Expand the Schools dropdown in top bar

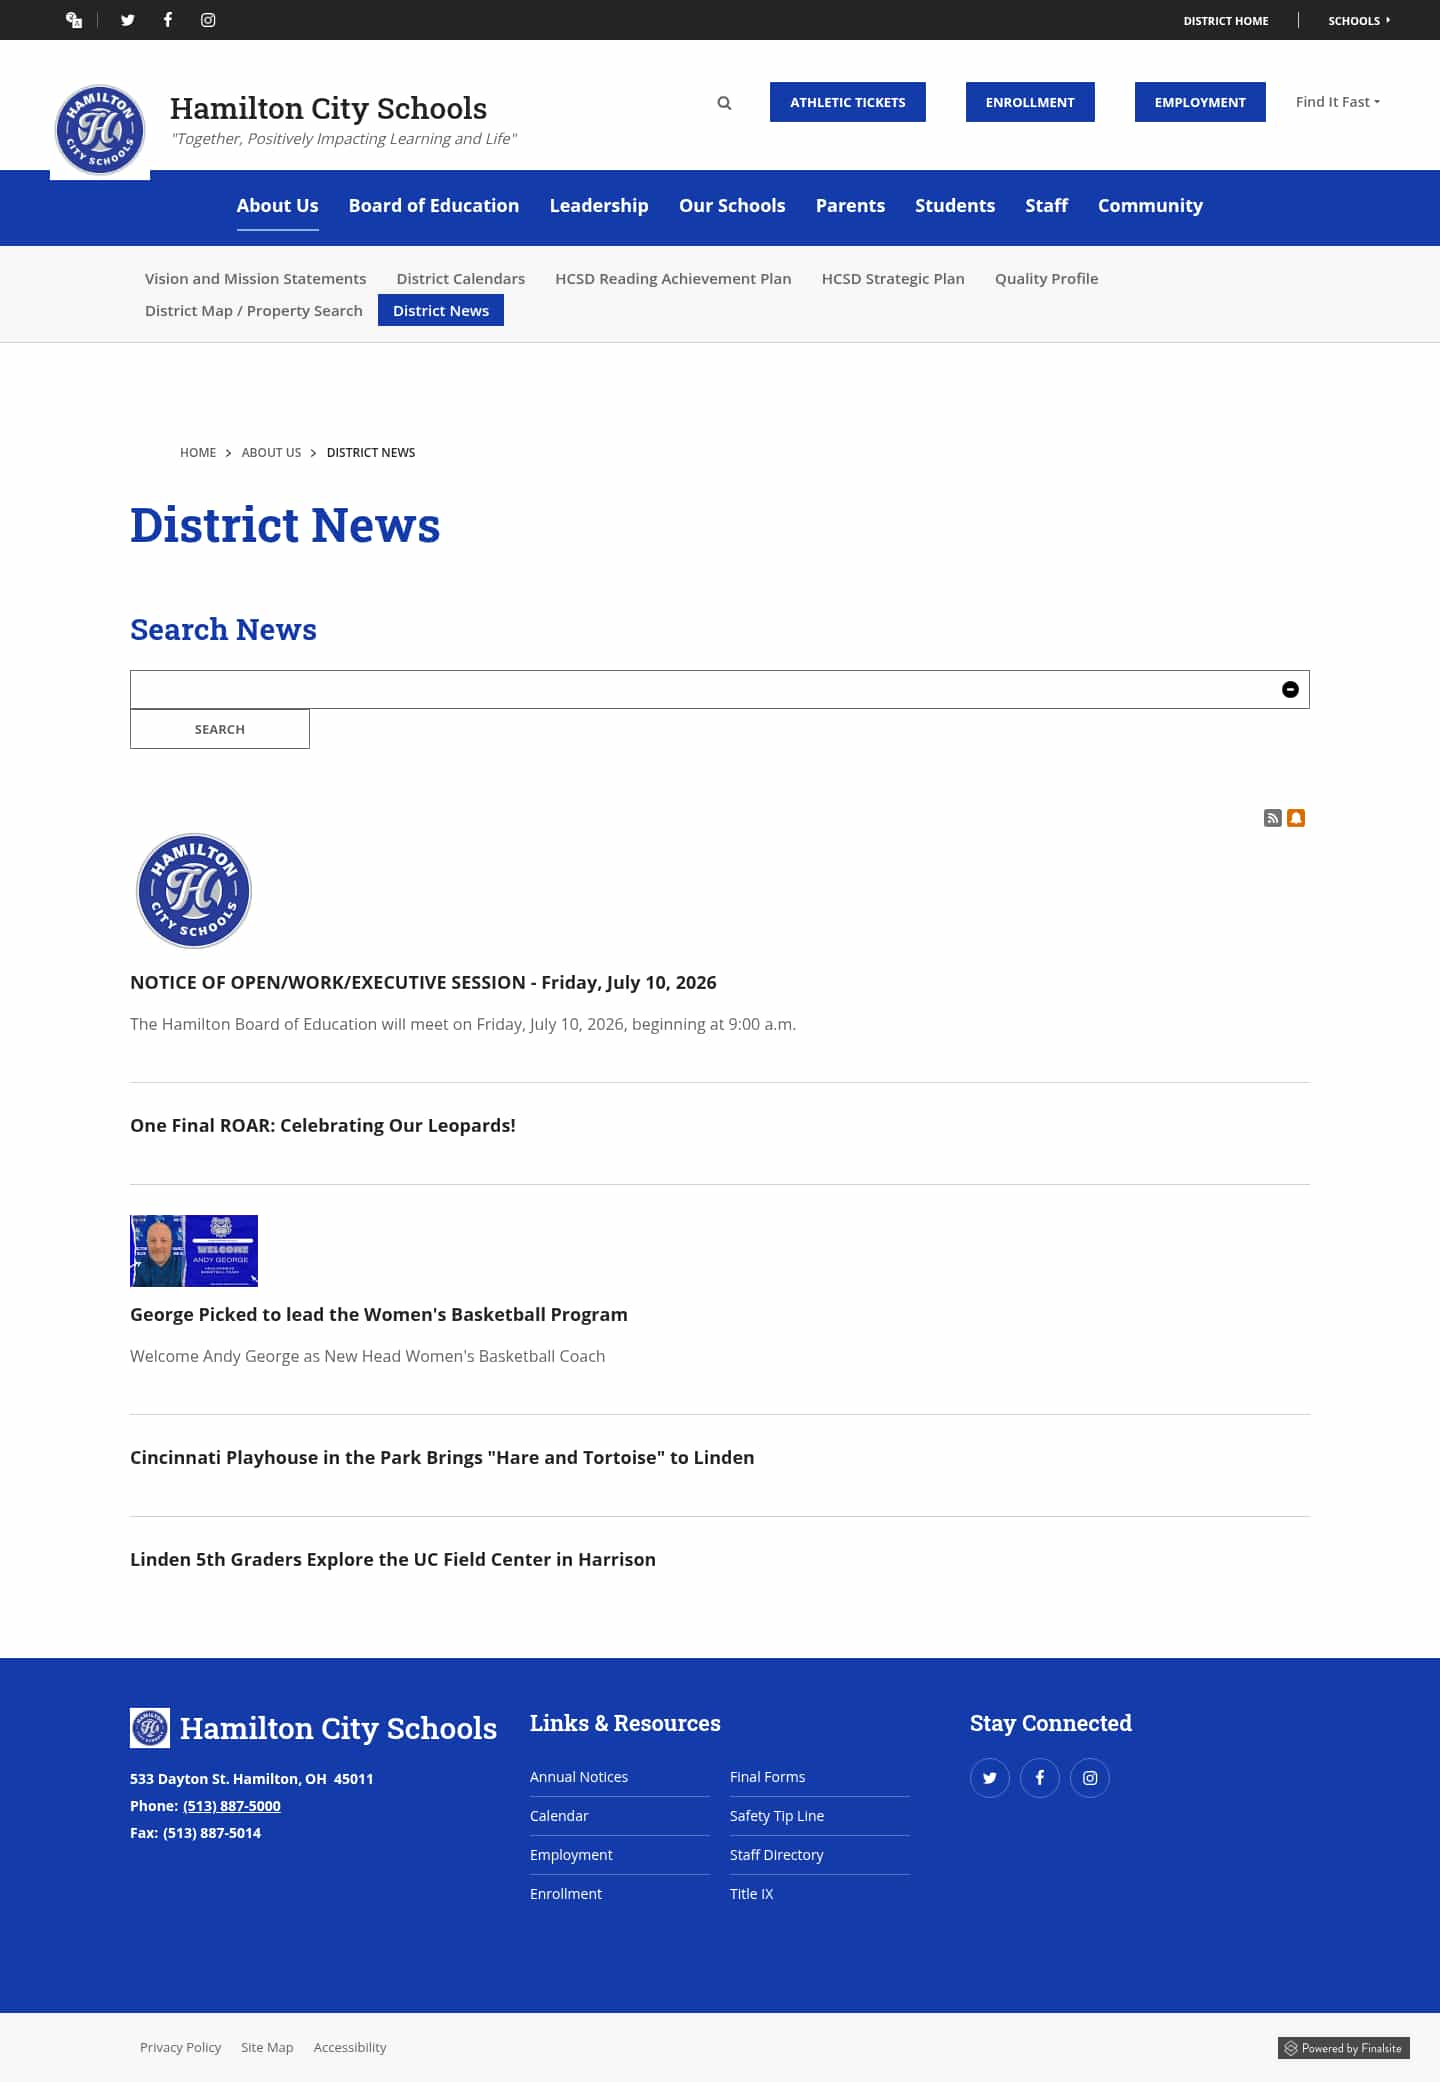(x=1359, y=20)
